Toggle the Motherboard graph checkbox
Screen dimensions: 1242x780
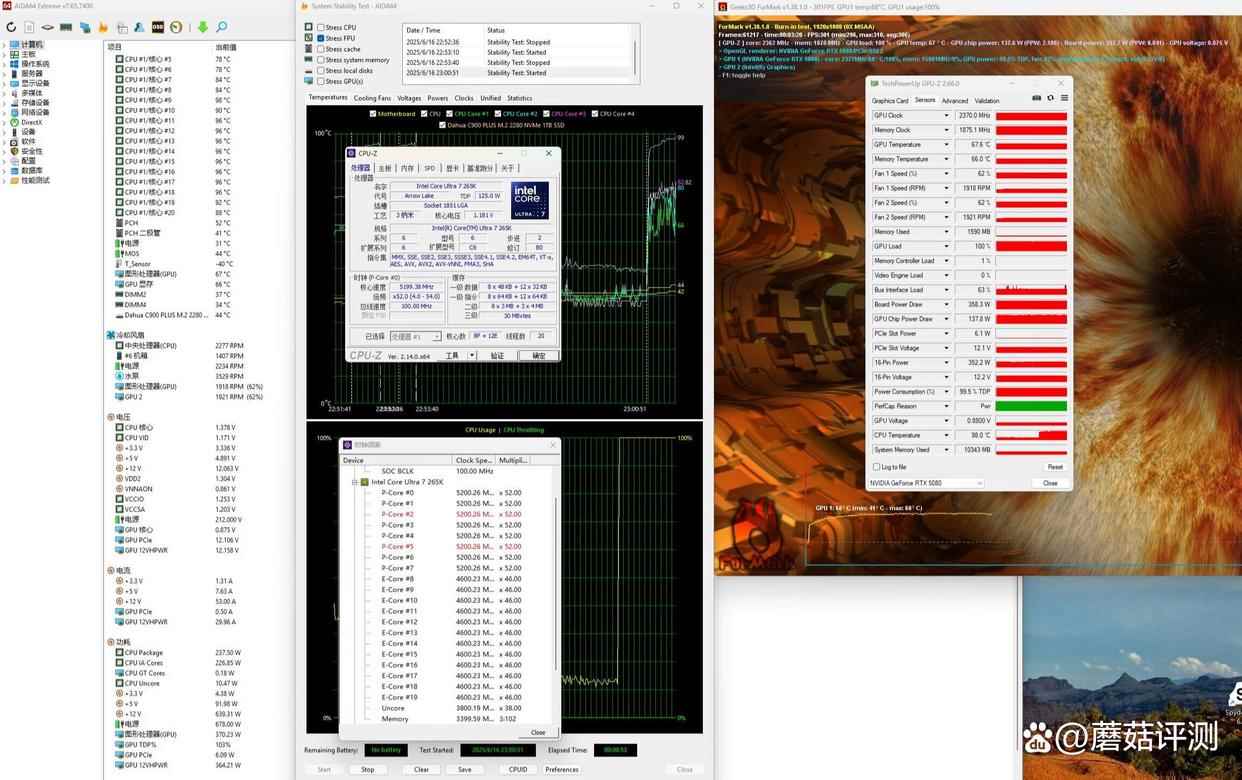tap(372, 114)
